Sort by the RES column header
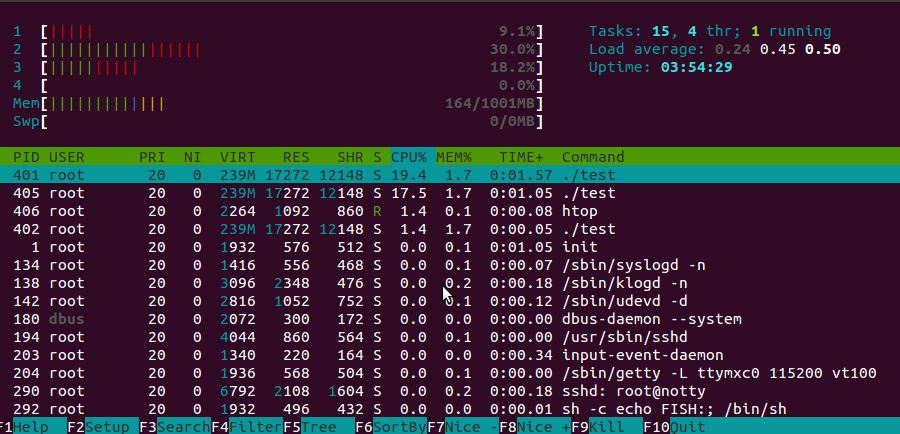 (296, 157)
